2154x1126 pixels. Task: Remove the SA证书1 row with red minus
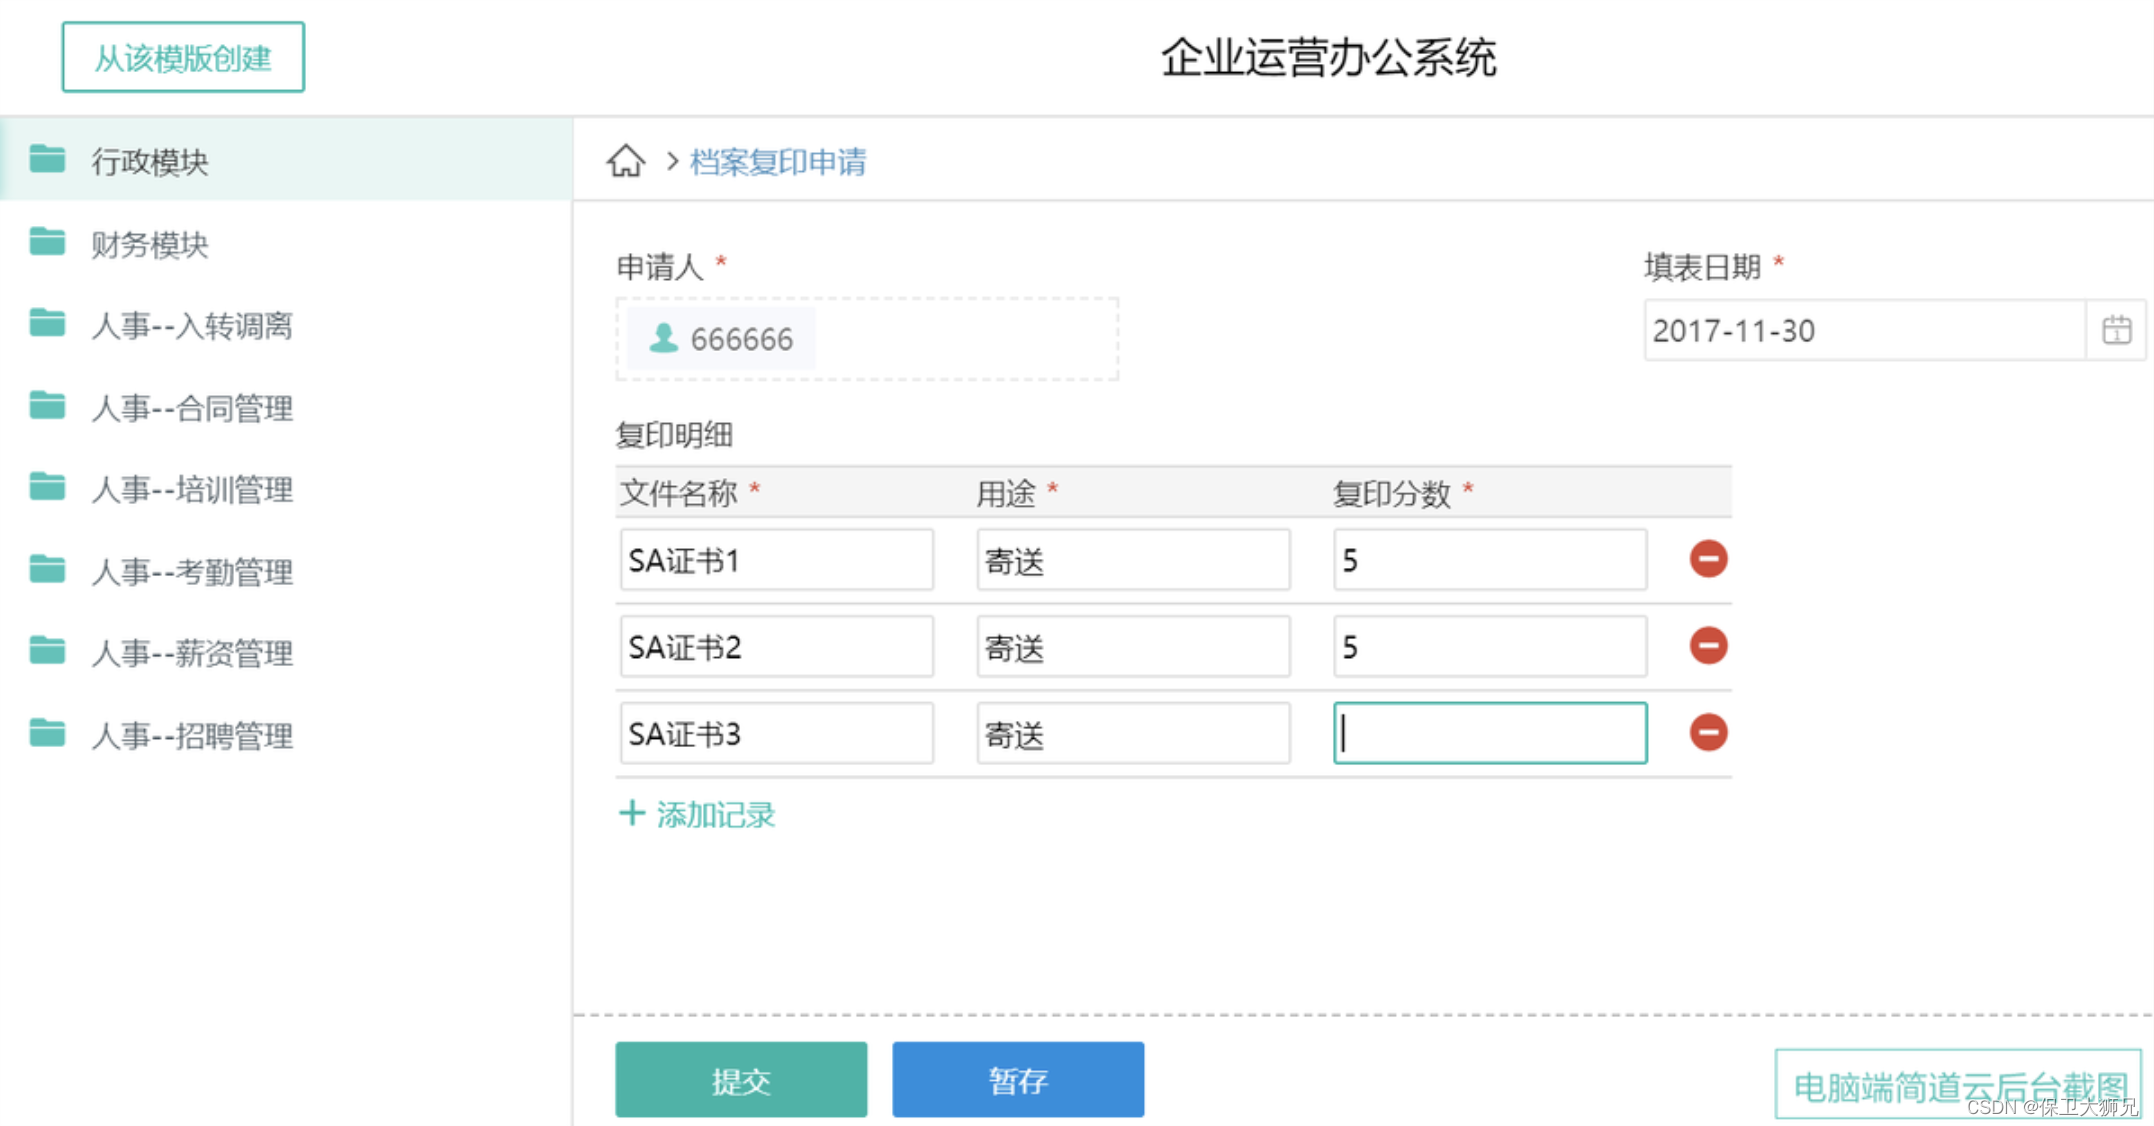tap(1708, 559)
